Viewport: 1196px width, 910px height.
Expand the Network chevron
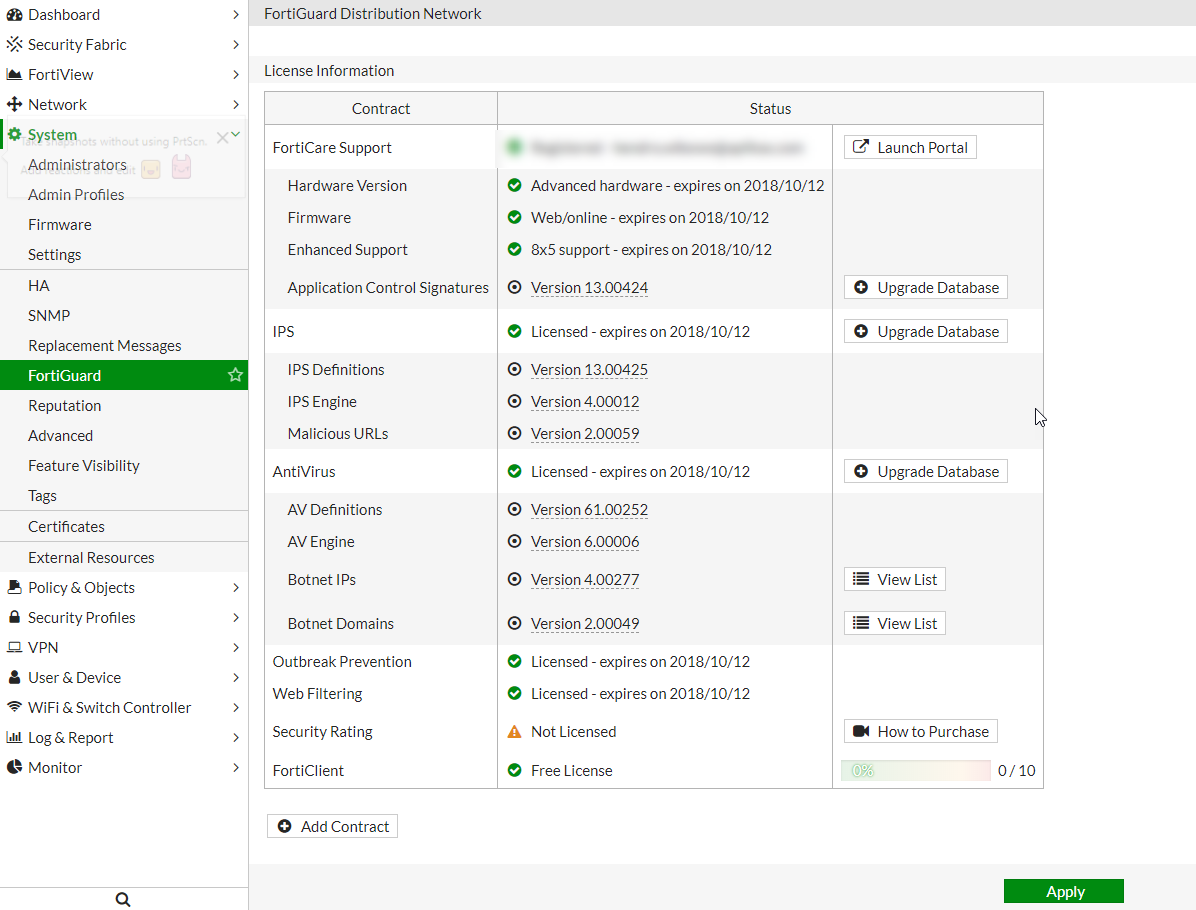236,104
